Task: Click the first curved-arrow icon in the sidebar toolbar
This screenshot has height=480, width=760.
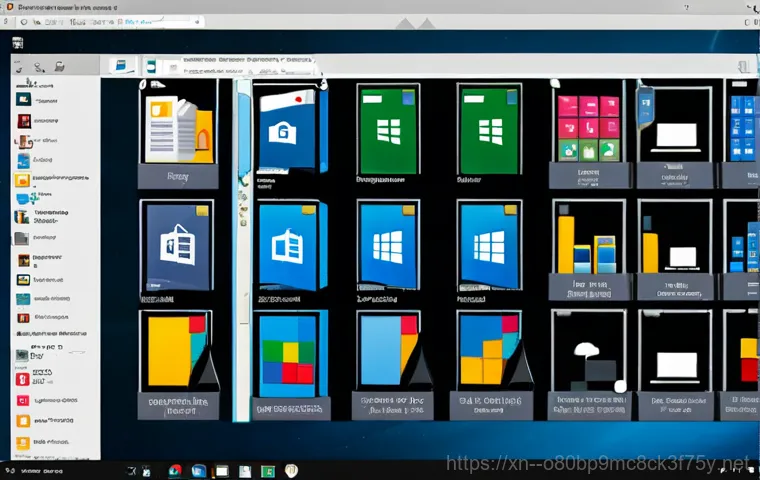Action: pyautogui.click(x=19, y=67)
